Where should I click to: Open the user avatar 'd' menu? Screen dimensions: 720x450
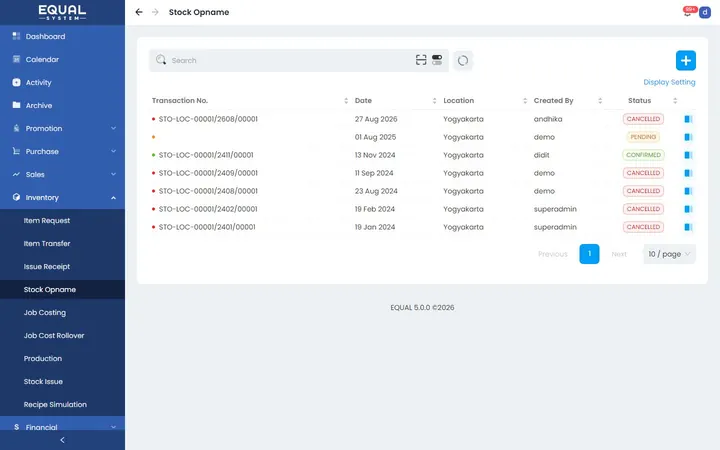pyautogui.click(x=704, y=12)
